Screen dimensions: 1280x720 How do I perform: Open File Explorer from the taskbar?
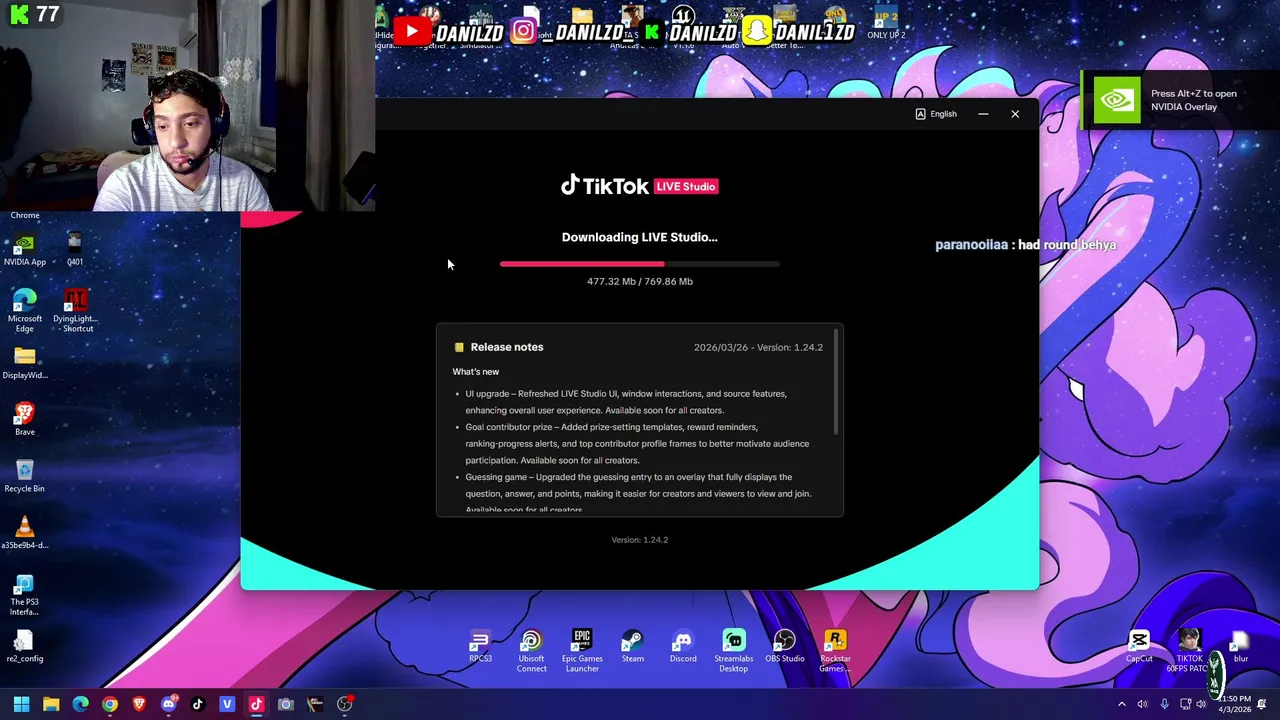(x=51, y=704)
